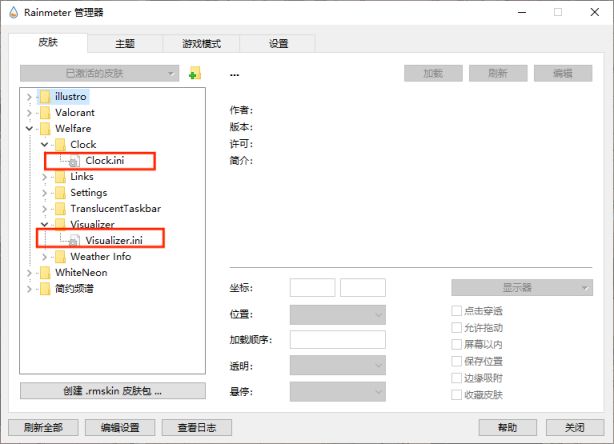Screen dimensions: 614x444
Task: Select the TranslucentTaskbar folder label
Action: (x=116, y=209)
